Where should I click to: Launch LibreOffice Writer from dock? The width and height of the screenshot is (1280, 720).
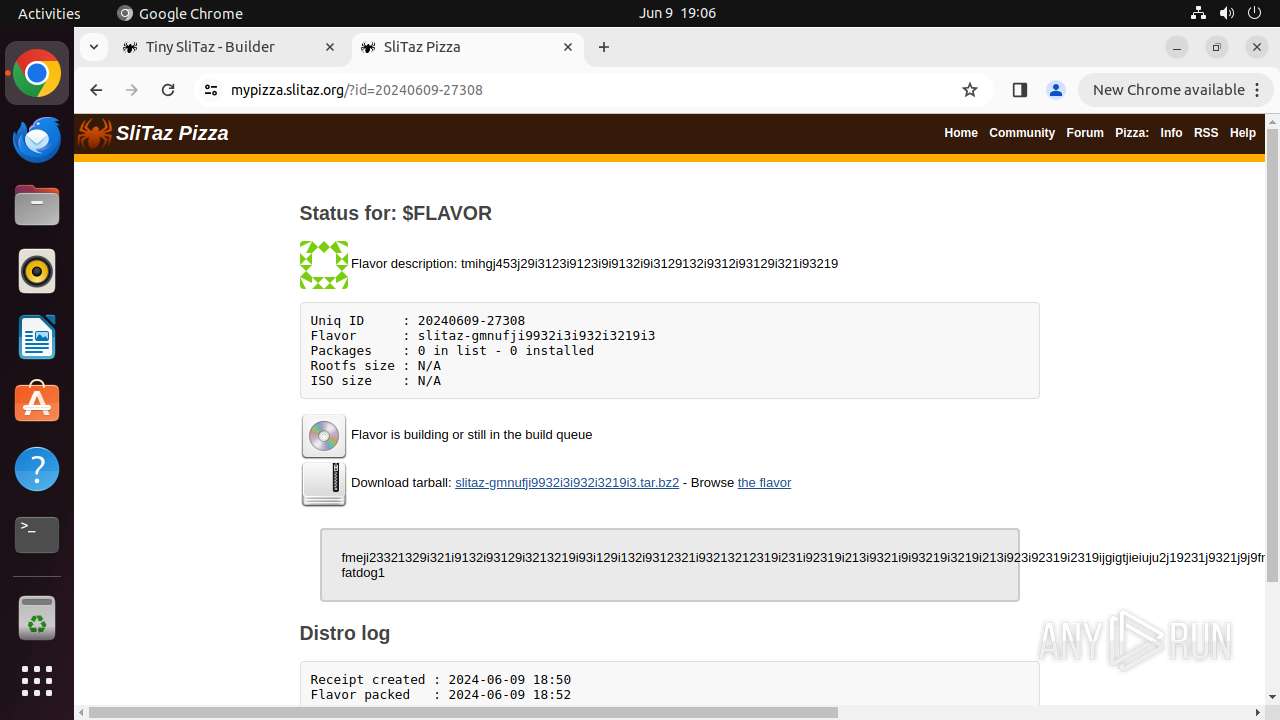37,337
